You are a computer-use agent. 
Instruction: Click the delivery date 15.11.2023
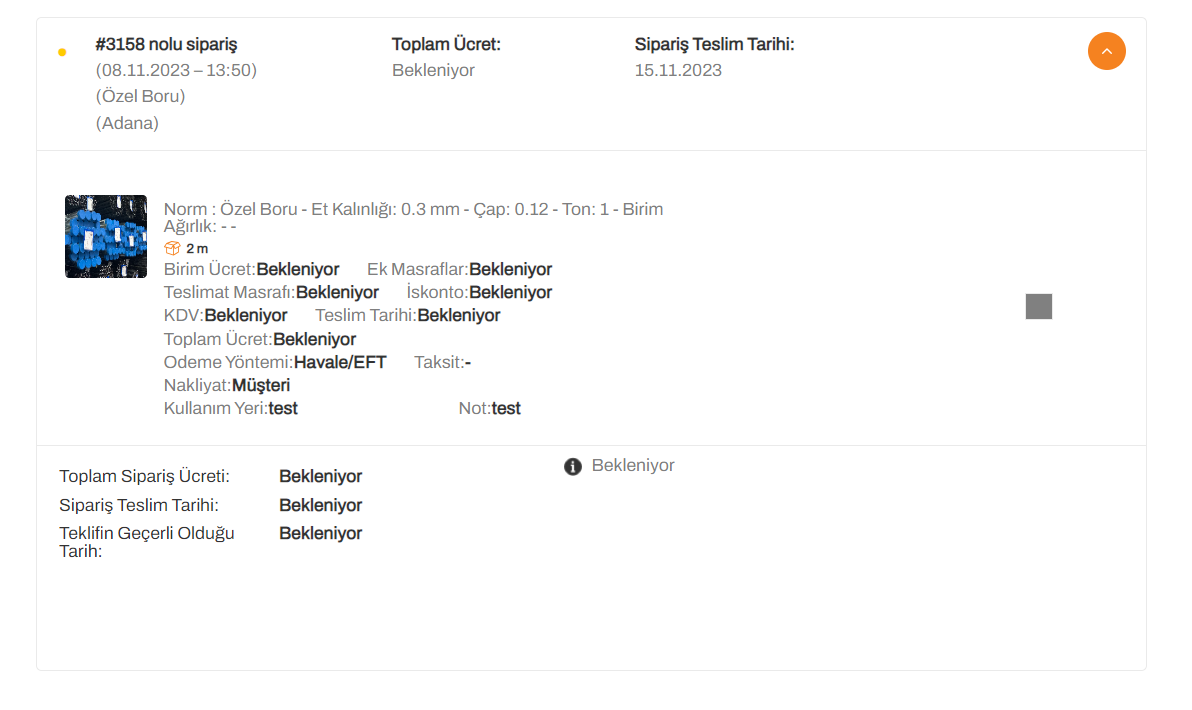(x=678, y=70)
